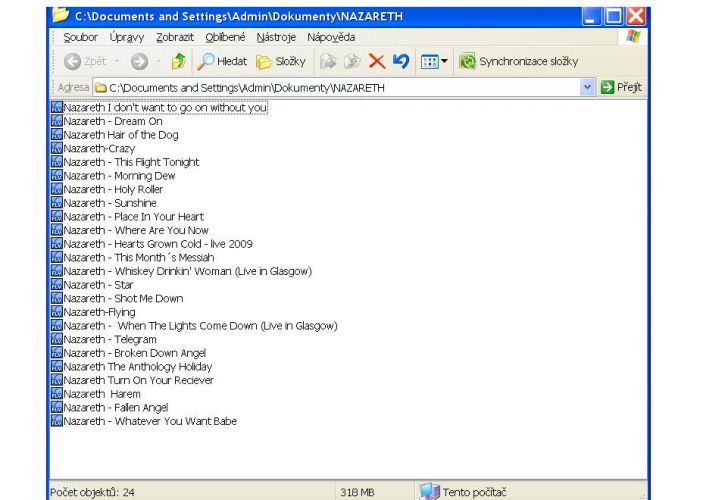Select file 'Nazareth Hair of the Dog'

[x=115, y=135]
